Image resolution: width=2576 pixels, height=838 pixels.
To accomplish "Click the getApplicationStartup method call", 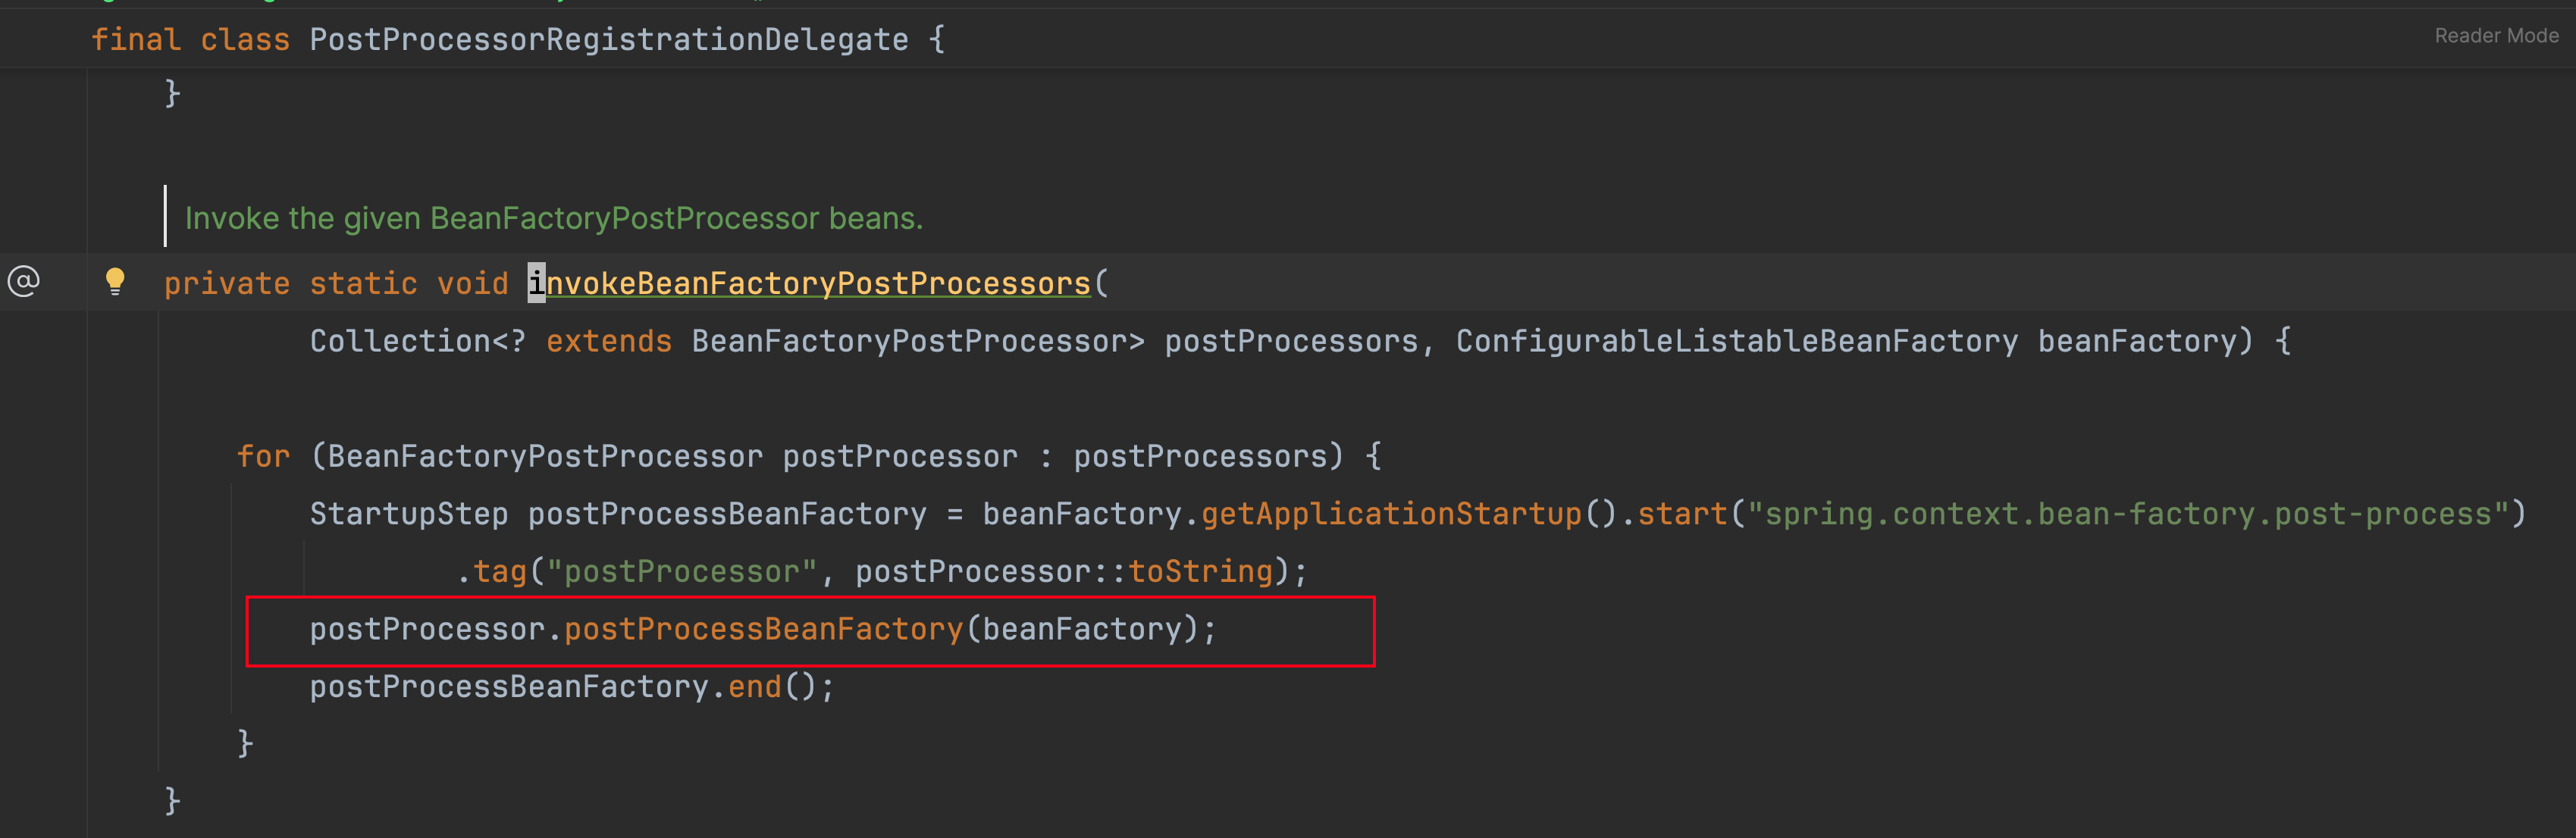I will pos(1390,514).
